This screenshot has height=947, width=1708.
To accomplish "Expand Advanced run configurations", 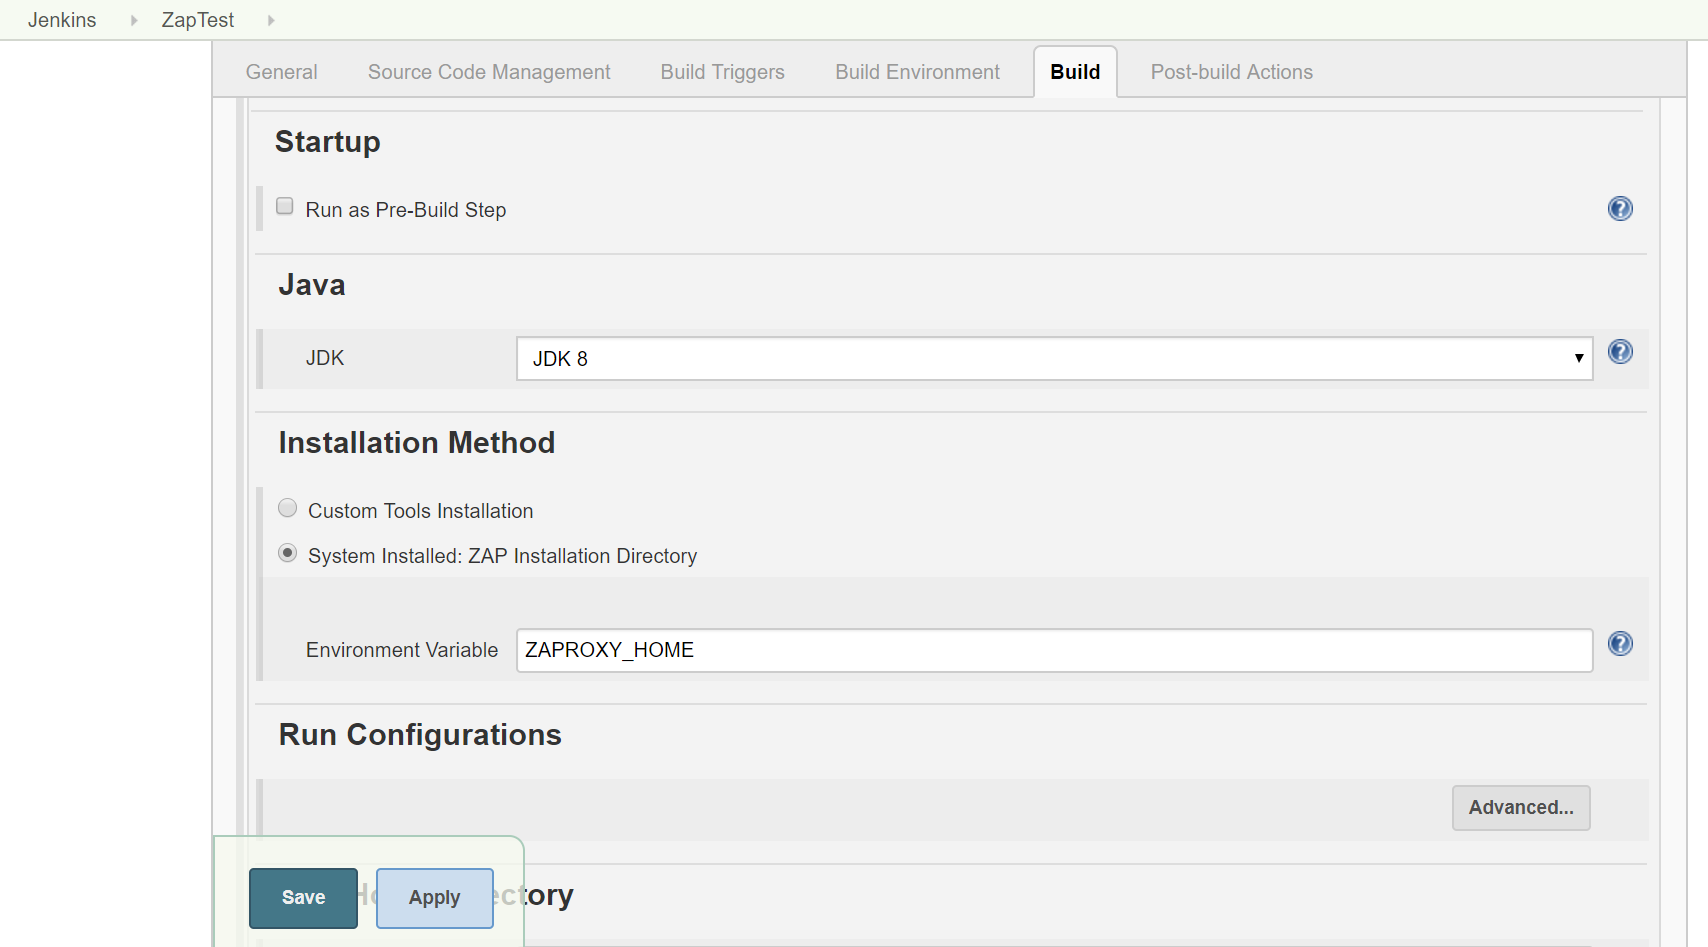I will coord(1521,808).
